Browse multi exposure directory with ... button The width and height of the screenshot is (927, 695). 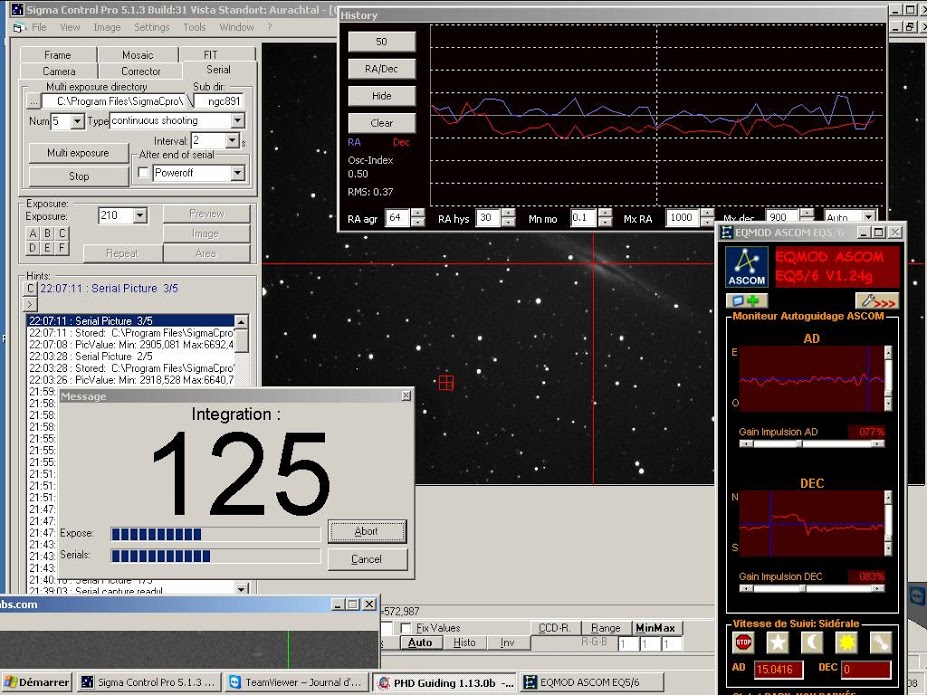(34, 102)
